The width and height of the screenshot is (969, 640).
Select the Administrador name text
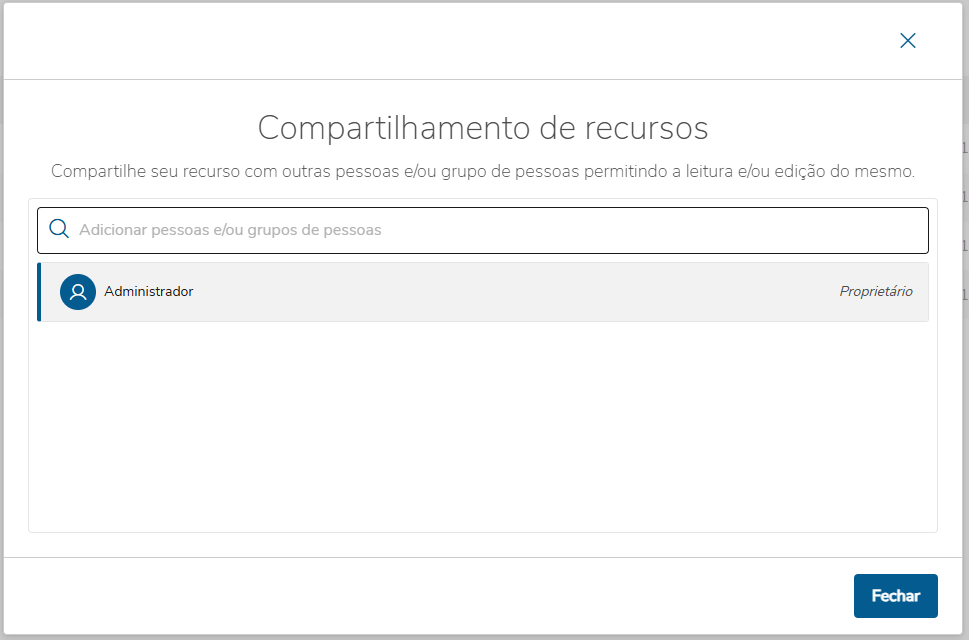(x=148, y=291)
